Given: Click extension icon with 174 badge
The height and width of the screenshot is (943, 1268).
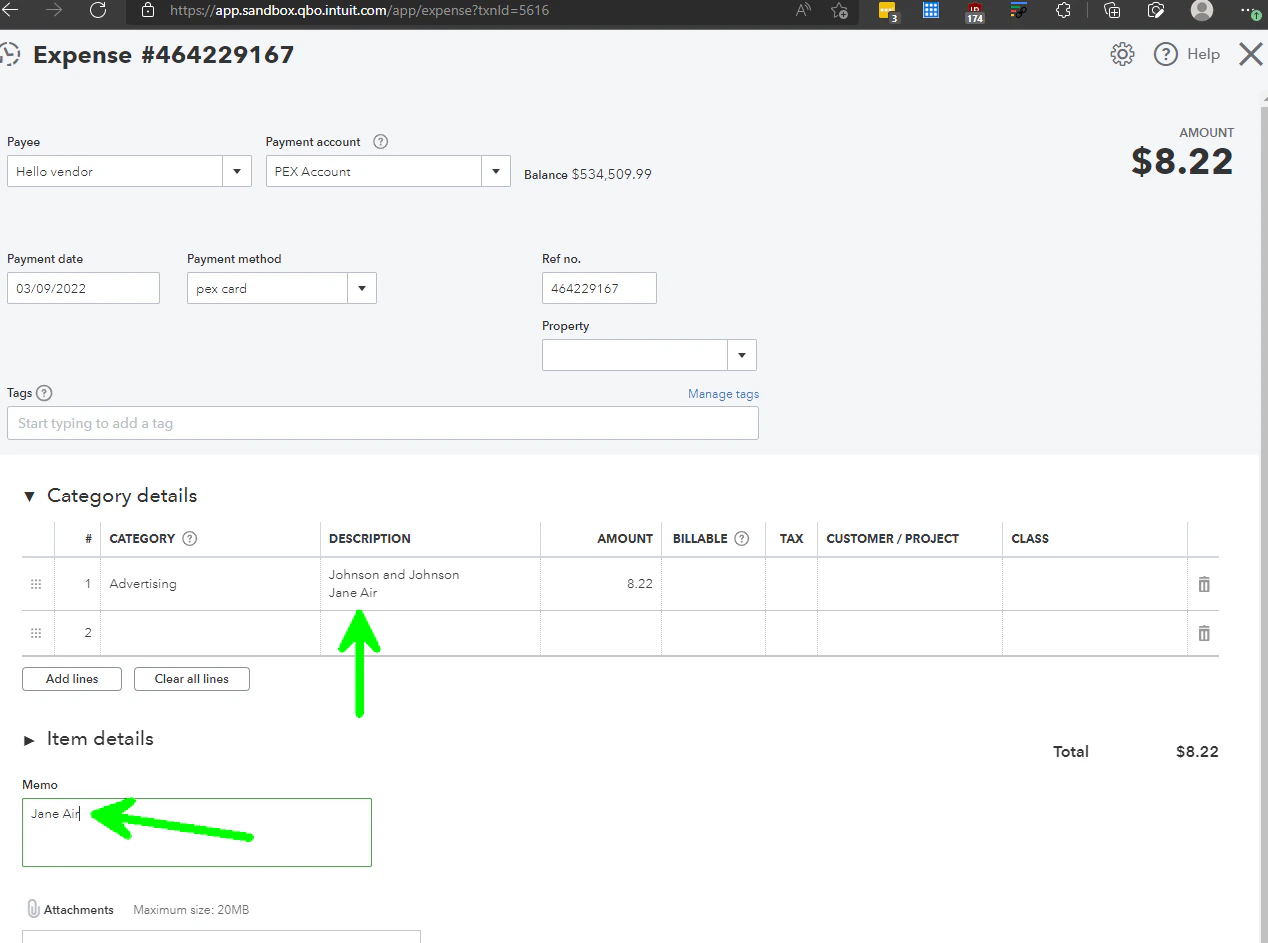Looking at the screenshot, I should 974,11.
